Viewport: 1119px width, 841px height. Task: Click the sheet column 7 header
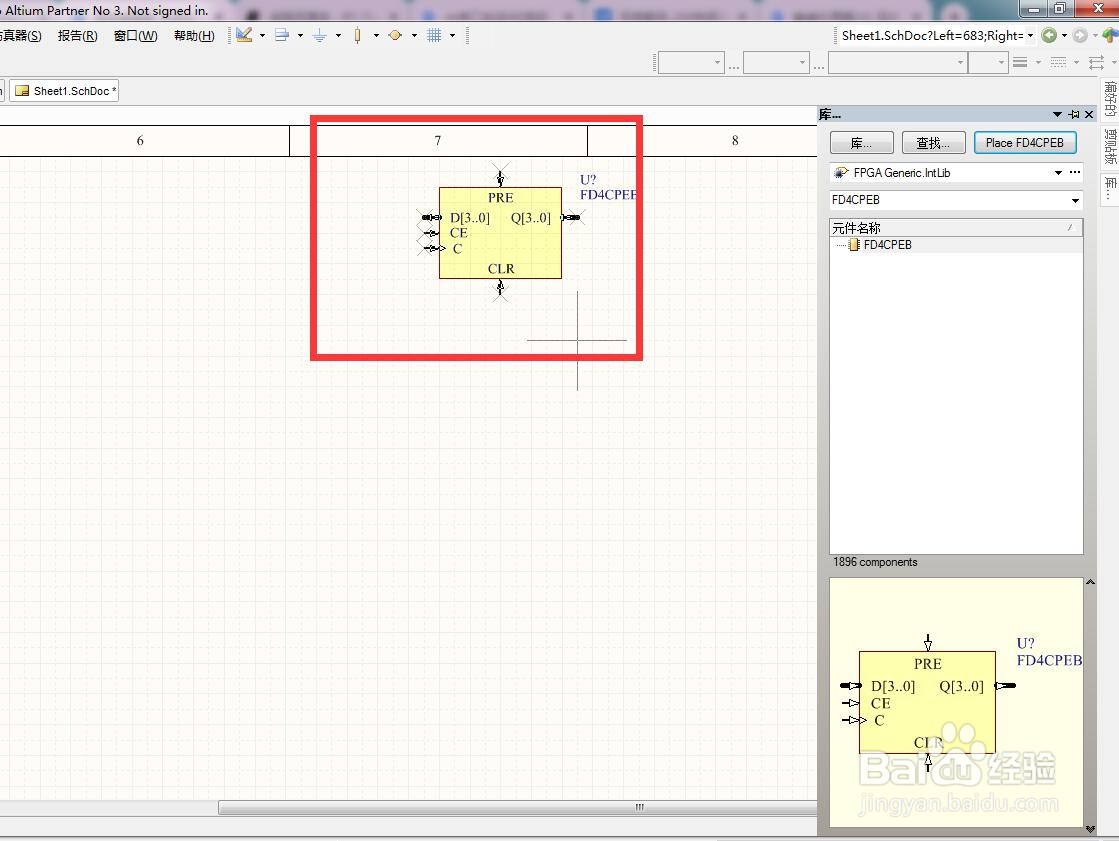pos(438,141)
